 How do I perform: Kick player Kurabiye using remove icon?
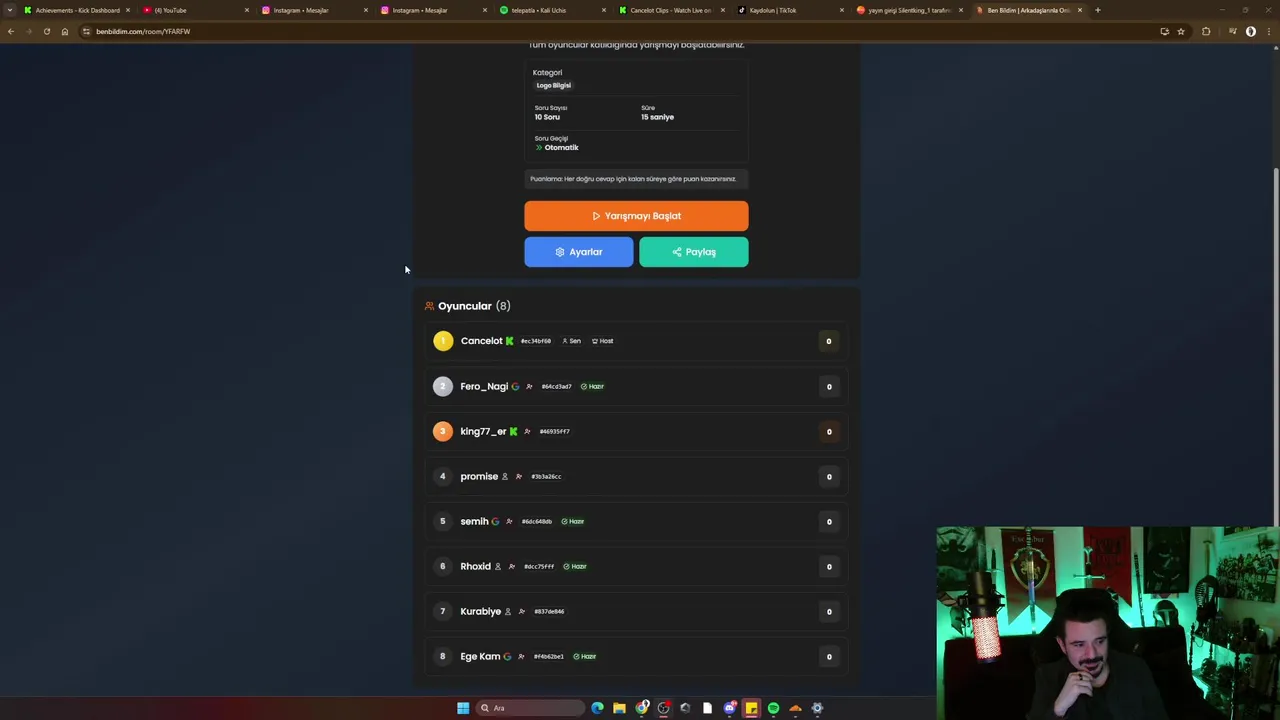521,612
